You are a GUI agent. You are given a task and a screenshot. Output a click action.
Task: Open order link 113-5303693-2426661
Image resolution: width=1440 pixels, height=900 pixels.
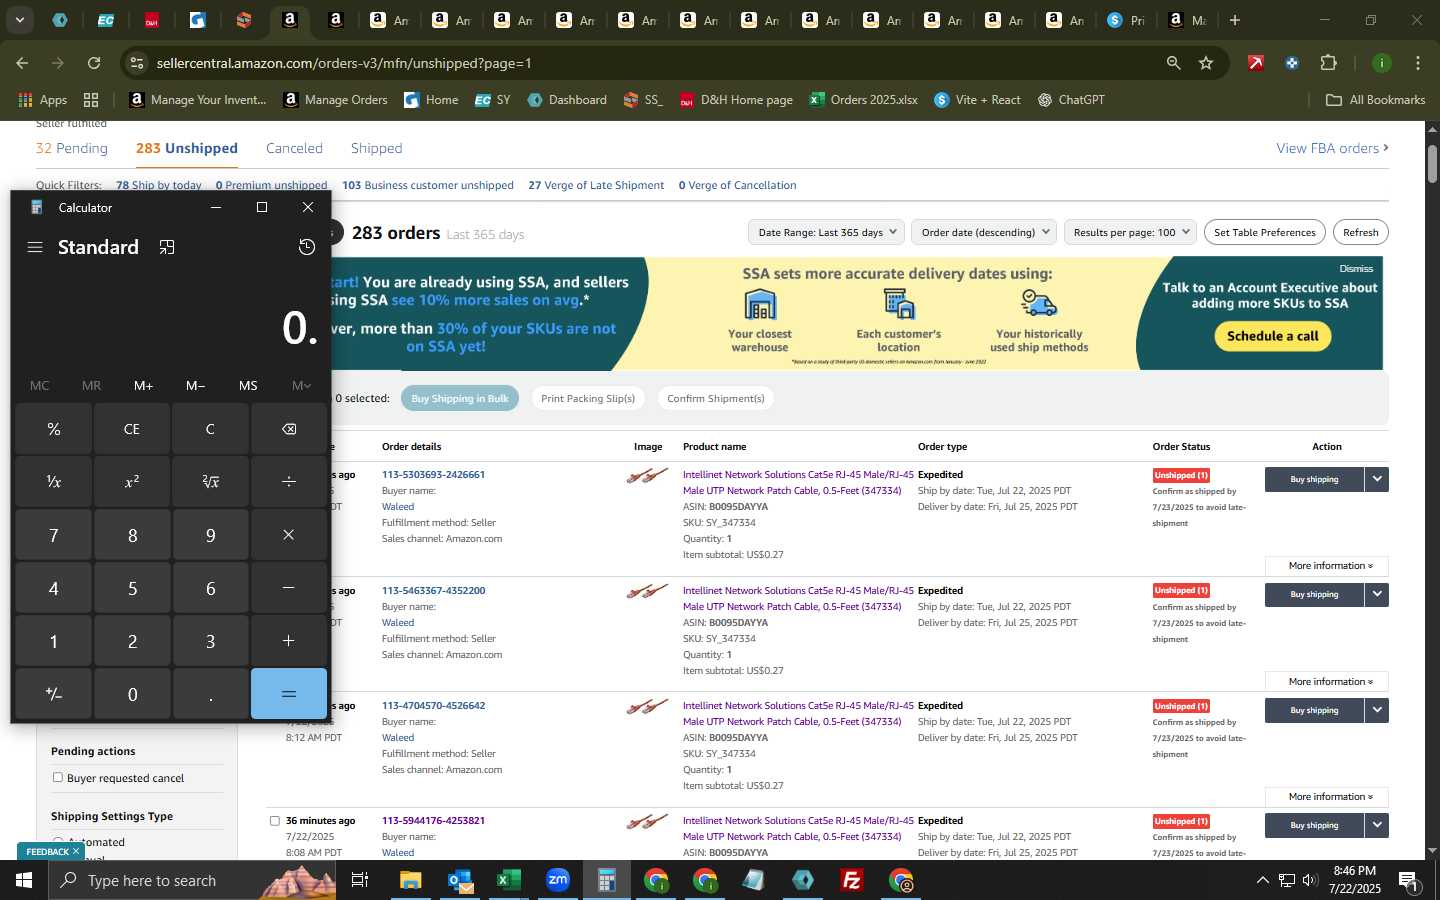pyautogui.click(x=433, y=475)
